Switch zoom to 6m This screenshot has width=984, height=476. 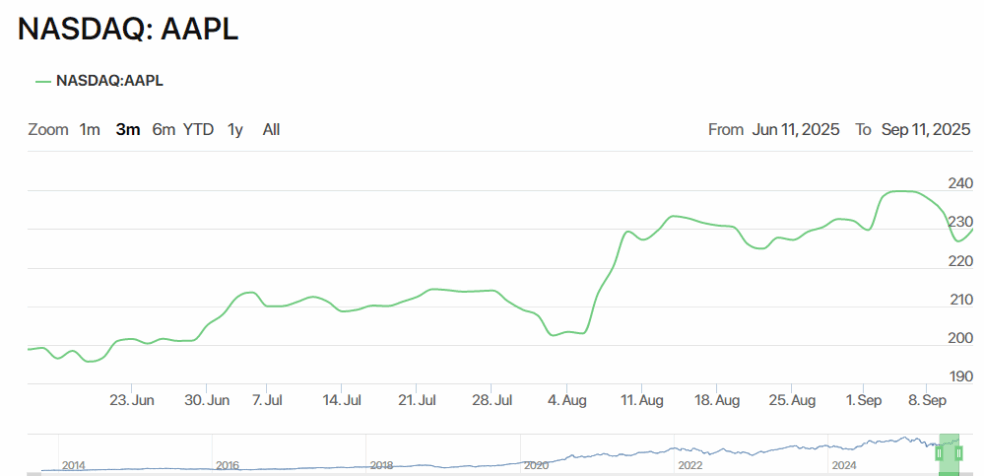(164, 130)
